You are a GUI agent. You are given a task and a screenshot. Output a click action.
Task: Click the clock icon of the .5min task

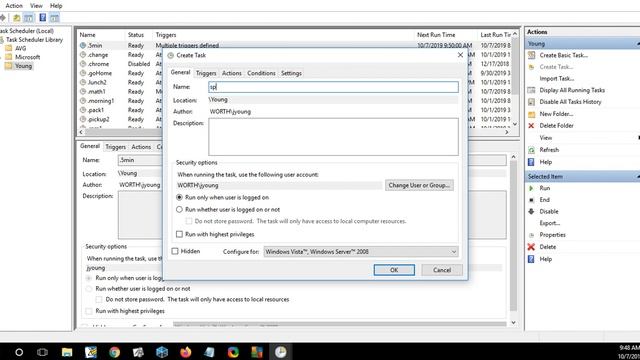pyautogui.click(x=83, y=45)
